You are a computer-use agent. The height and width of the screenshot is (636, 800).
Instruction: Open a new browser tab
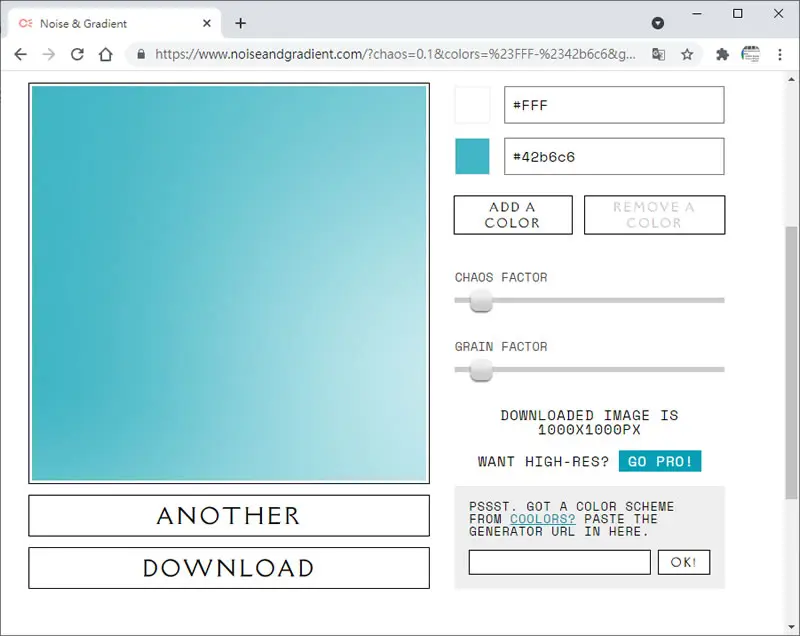point(240,23)
